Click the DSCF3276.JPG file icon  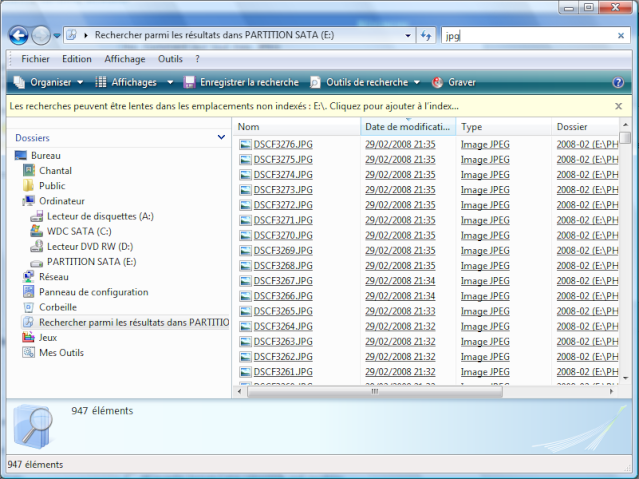pyautogui.click(x=245, y=145)
